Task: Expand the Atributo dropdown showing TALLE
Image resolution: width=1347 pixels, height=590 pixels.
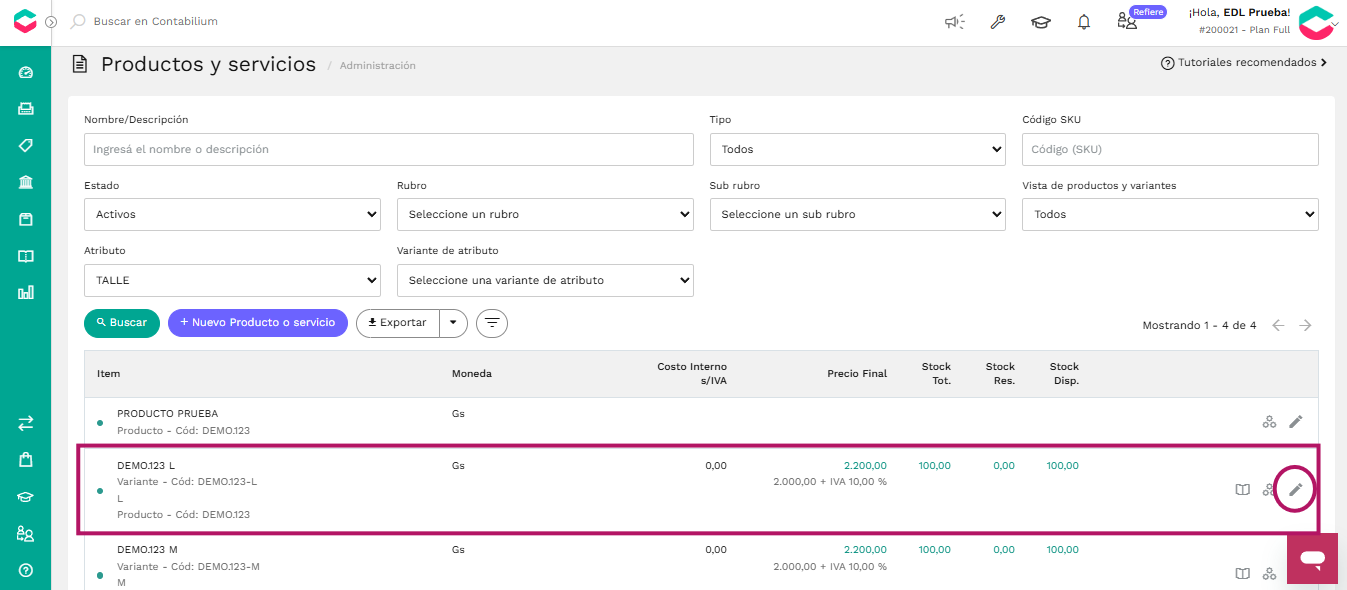Action: (232, 280)
